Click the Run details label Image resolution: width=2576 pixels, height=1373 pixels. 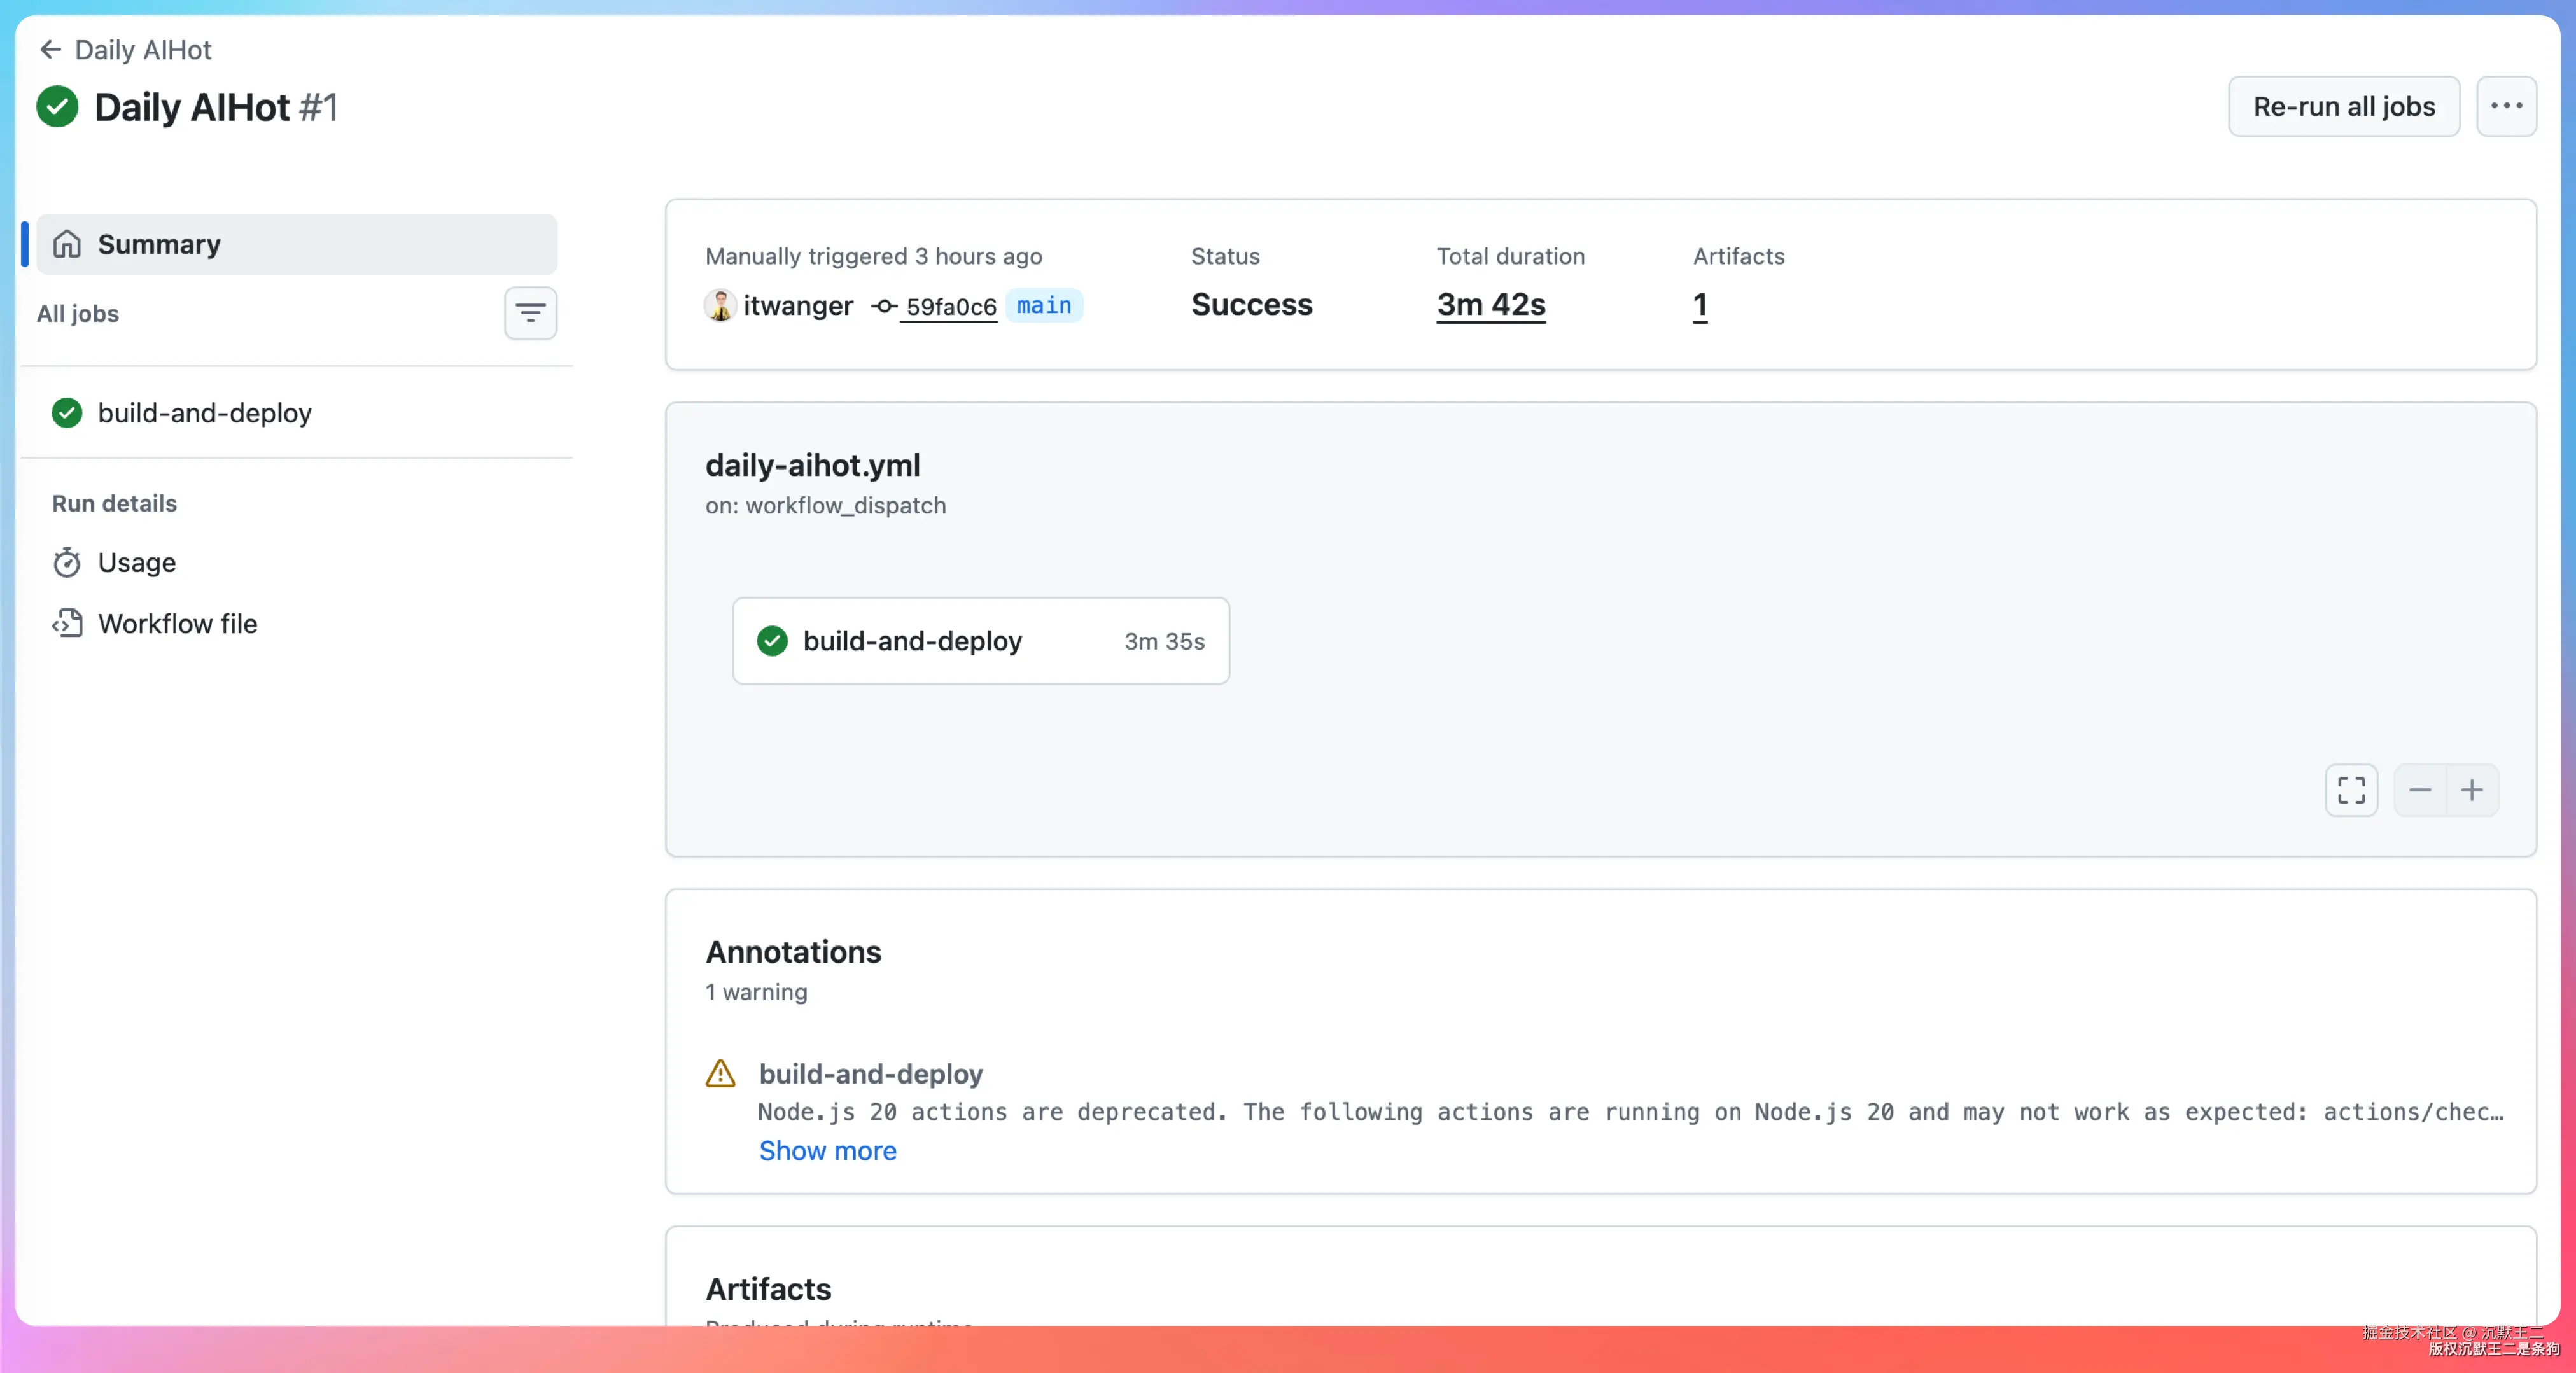pyautogui.click(x=115, y=503)
